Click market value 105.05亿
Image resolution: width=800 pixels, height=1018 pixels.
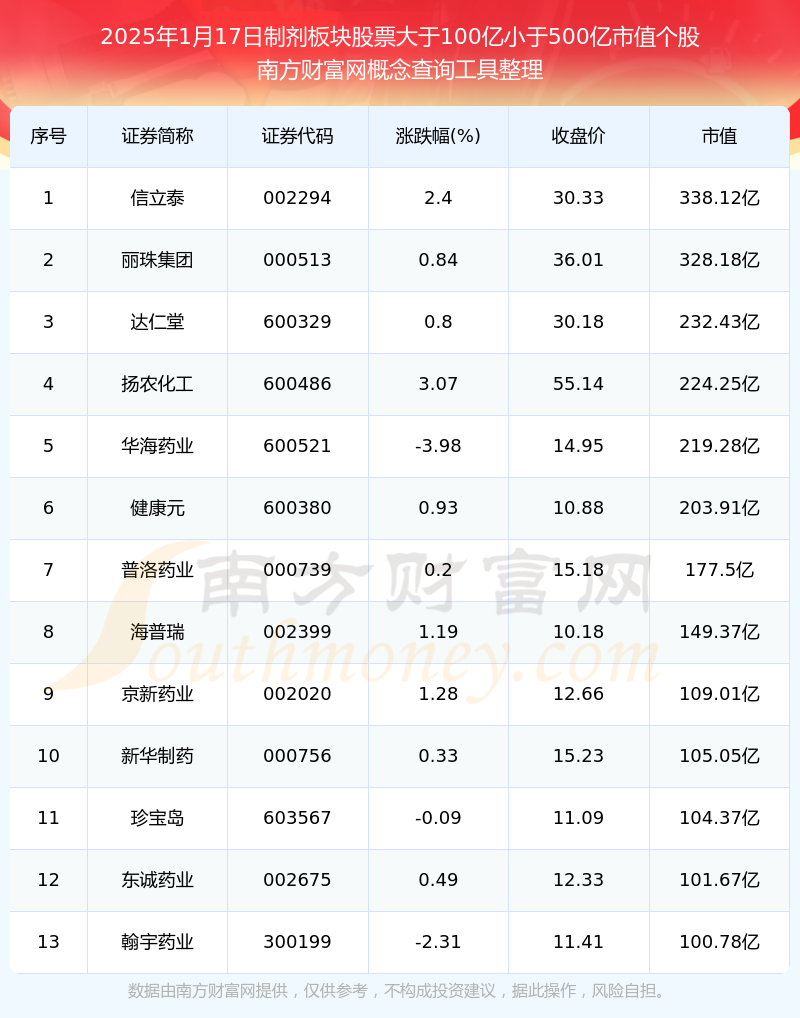pyautogui.click(x=719, y=756)
